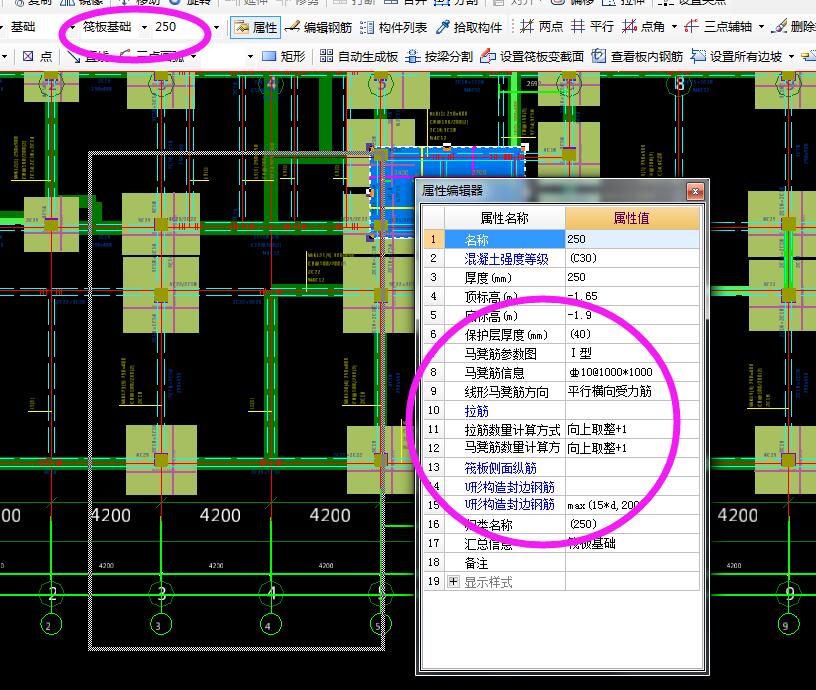The height and width of the screenshot is (690, 816).
Task: Expand the arrow left of 矩形
Action: 250,56
